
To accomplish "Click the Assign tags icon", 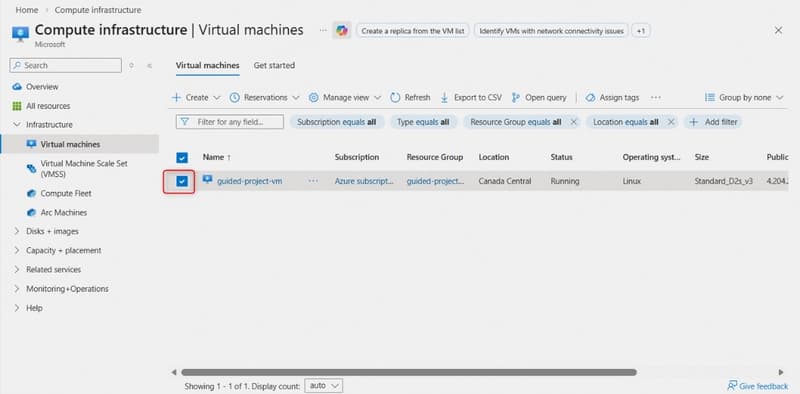I will [x=590, y=97].
